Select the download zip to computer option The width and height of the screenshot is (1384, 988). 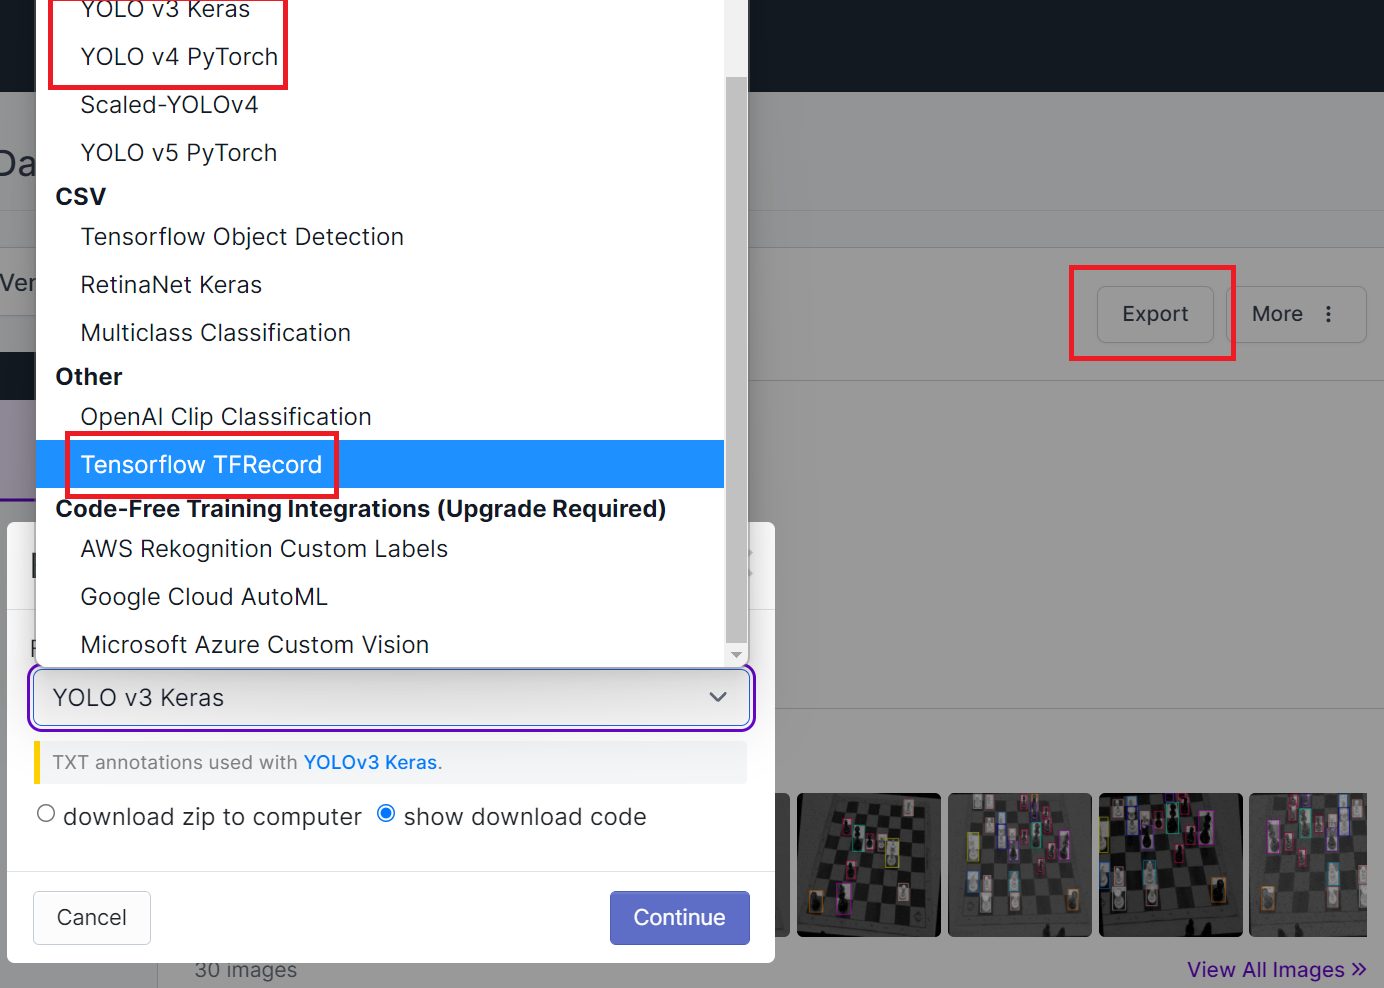46,814
